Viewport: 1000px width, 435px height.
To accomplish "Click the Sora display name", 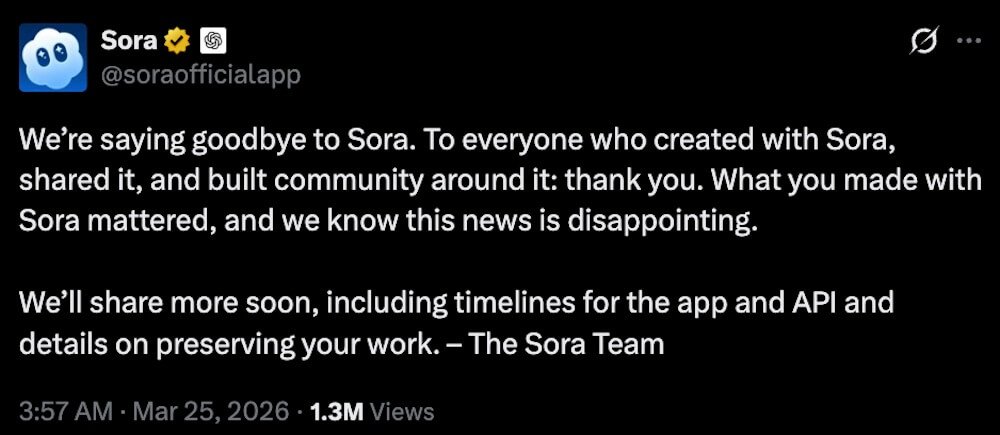I will [x=130, y=41].
